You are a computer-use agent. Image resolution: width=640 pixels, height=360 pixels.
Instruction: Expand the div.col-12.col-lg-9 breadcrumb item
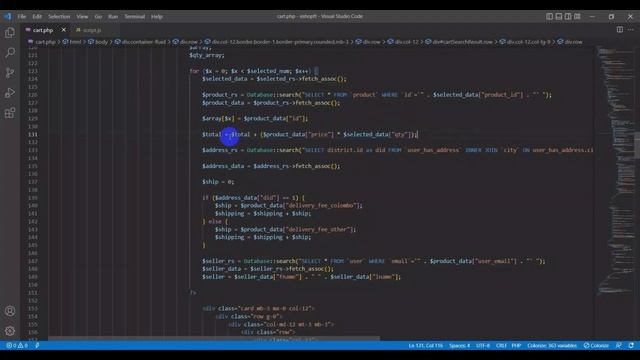525,42
